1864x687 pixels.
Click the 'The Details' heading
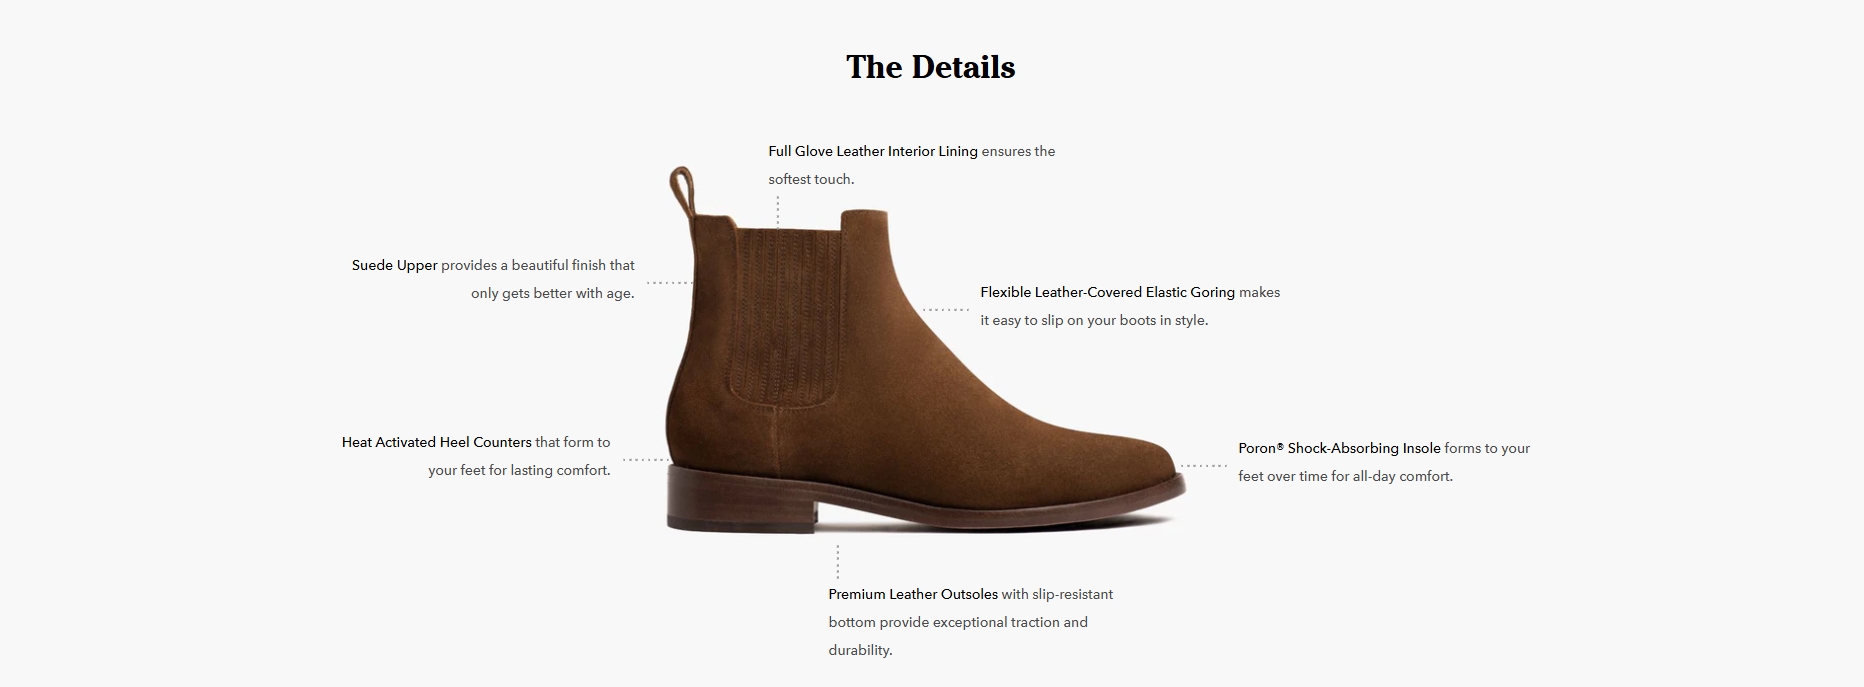tap(930, 67)
